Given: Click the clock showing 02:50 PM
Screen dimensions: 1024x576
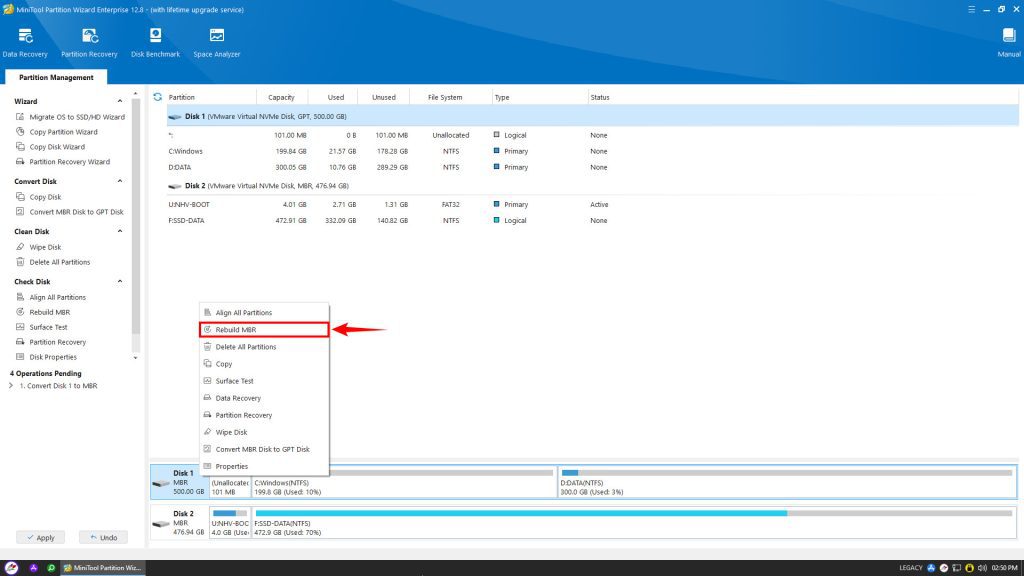Looking at the screenshot, I should click(x=1004, y=568).
